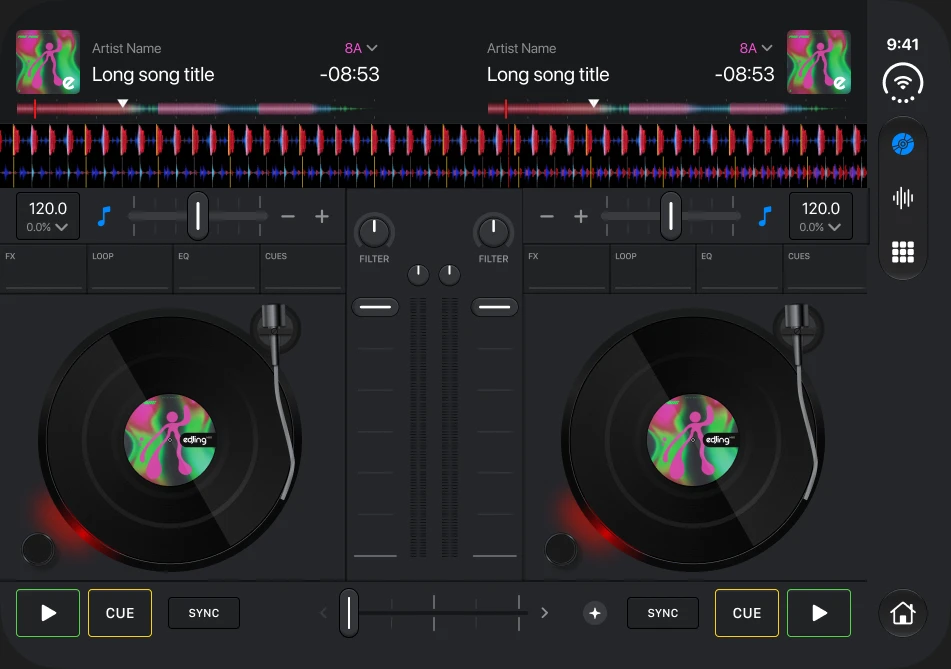This screenshot has width=951, height=669.
Task: Decrease left deck pitch with minus
Action: (x=288, y=217)
